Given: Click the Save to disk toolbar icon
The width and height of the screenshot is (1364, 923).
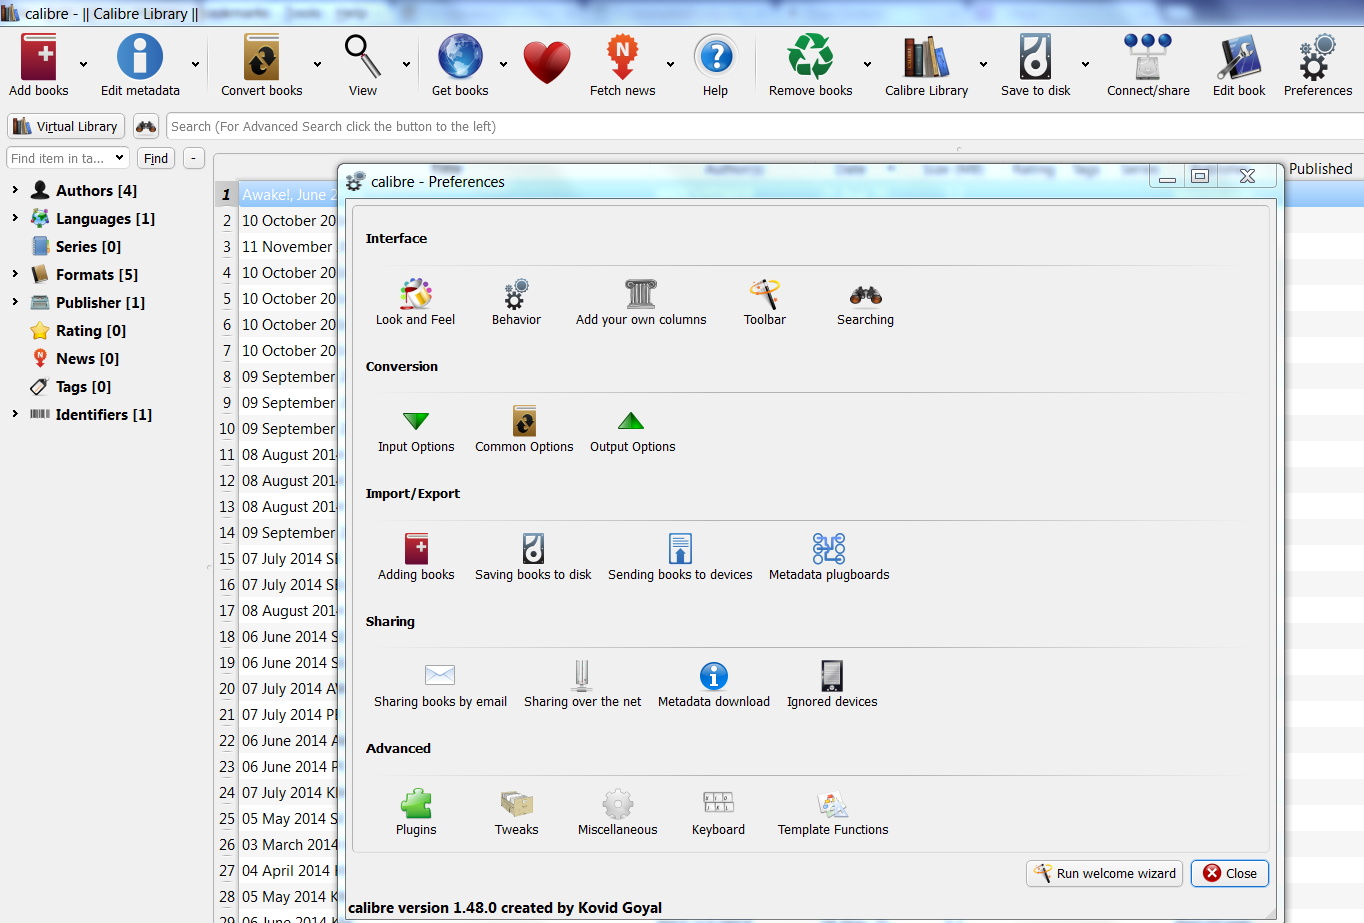Looking at the screenshot, I should (1035, 65).
